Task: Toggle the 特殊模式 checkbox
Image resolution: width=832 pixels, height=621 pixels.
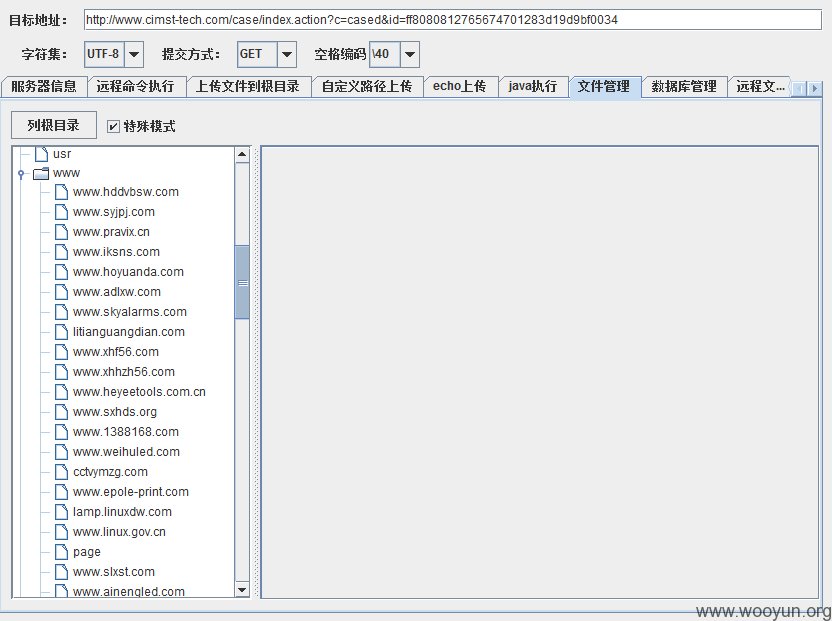Action: [113, 126]
